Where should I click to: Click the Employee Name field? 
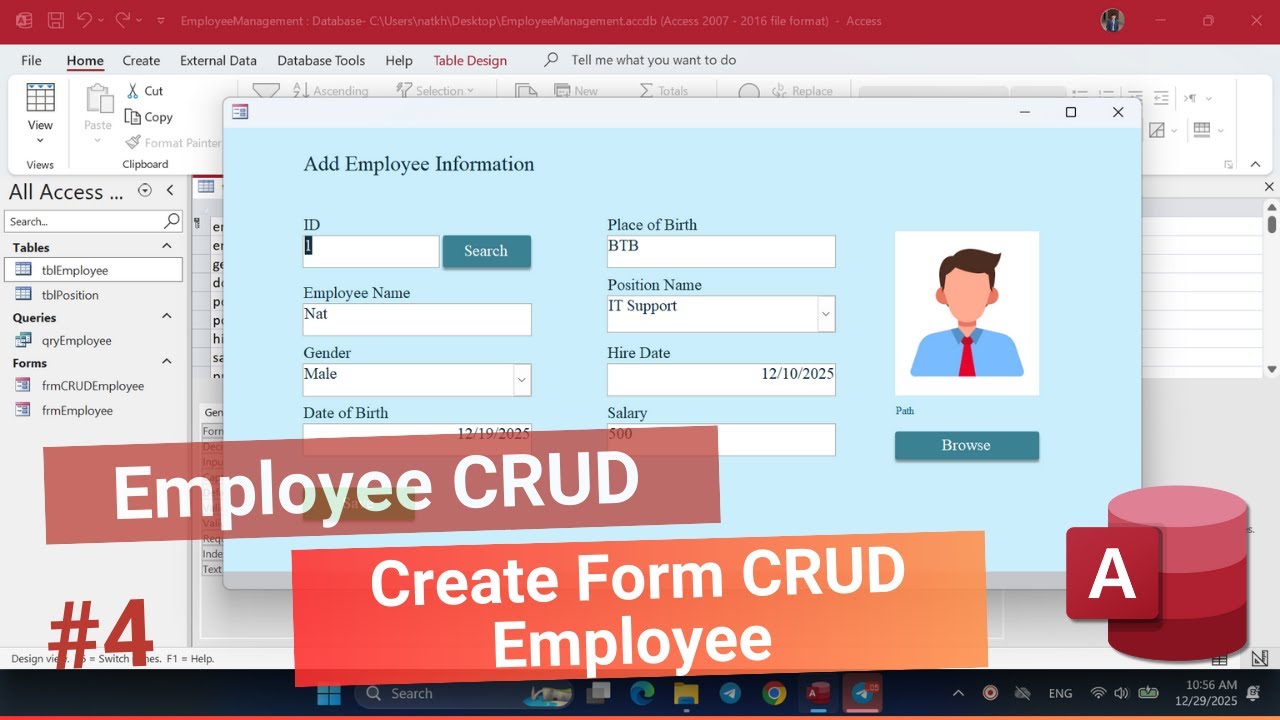[x=417, y=319]
